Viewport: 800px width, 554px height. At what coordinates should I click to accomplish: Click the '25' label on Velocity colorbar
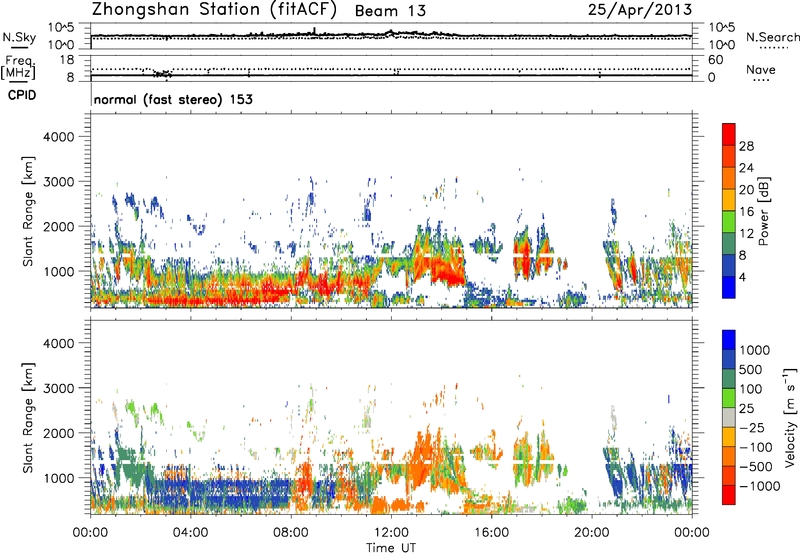[746, 409]
